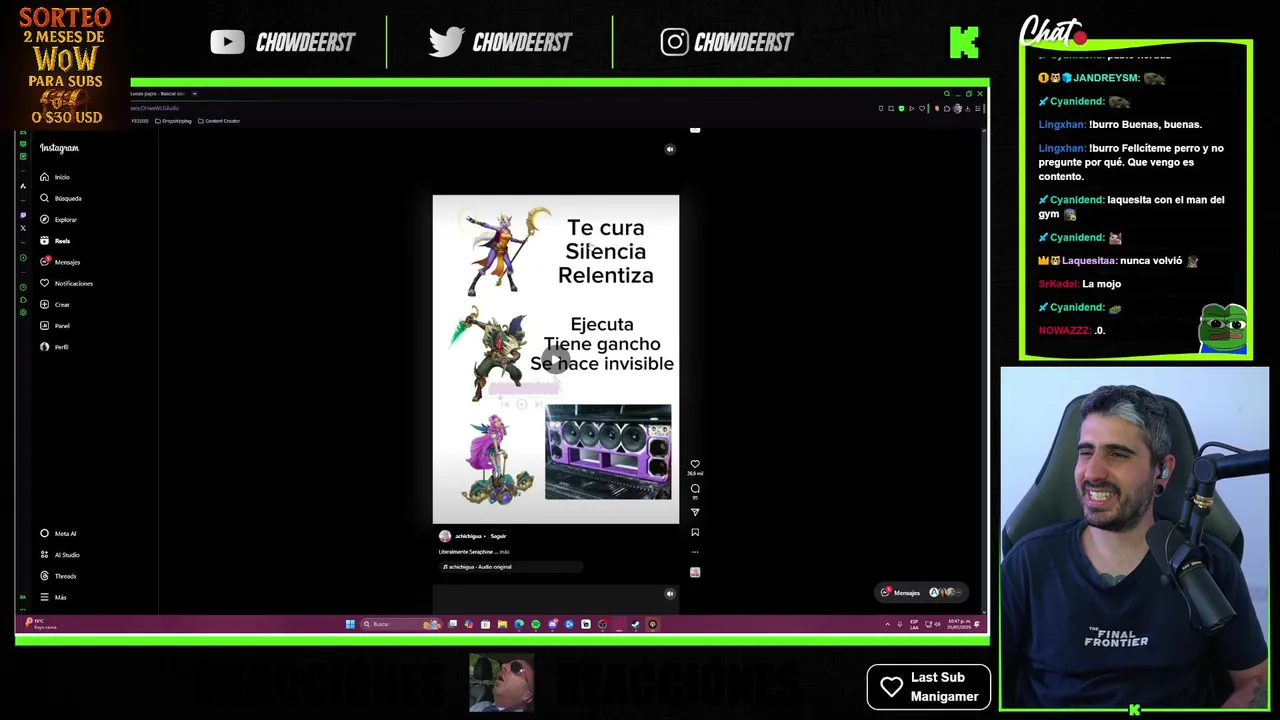Screen dimensions: 1280x720
Task: Open ChowdeerST Twitter banner
Action: [x=500, y=42]
